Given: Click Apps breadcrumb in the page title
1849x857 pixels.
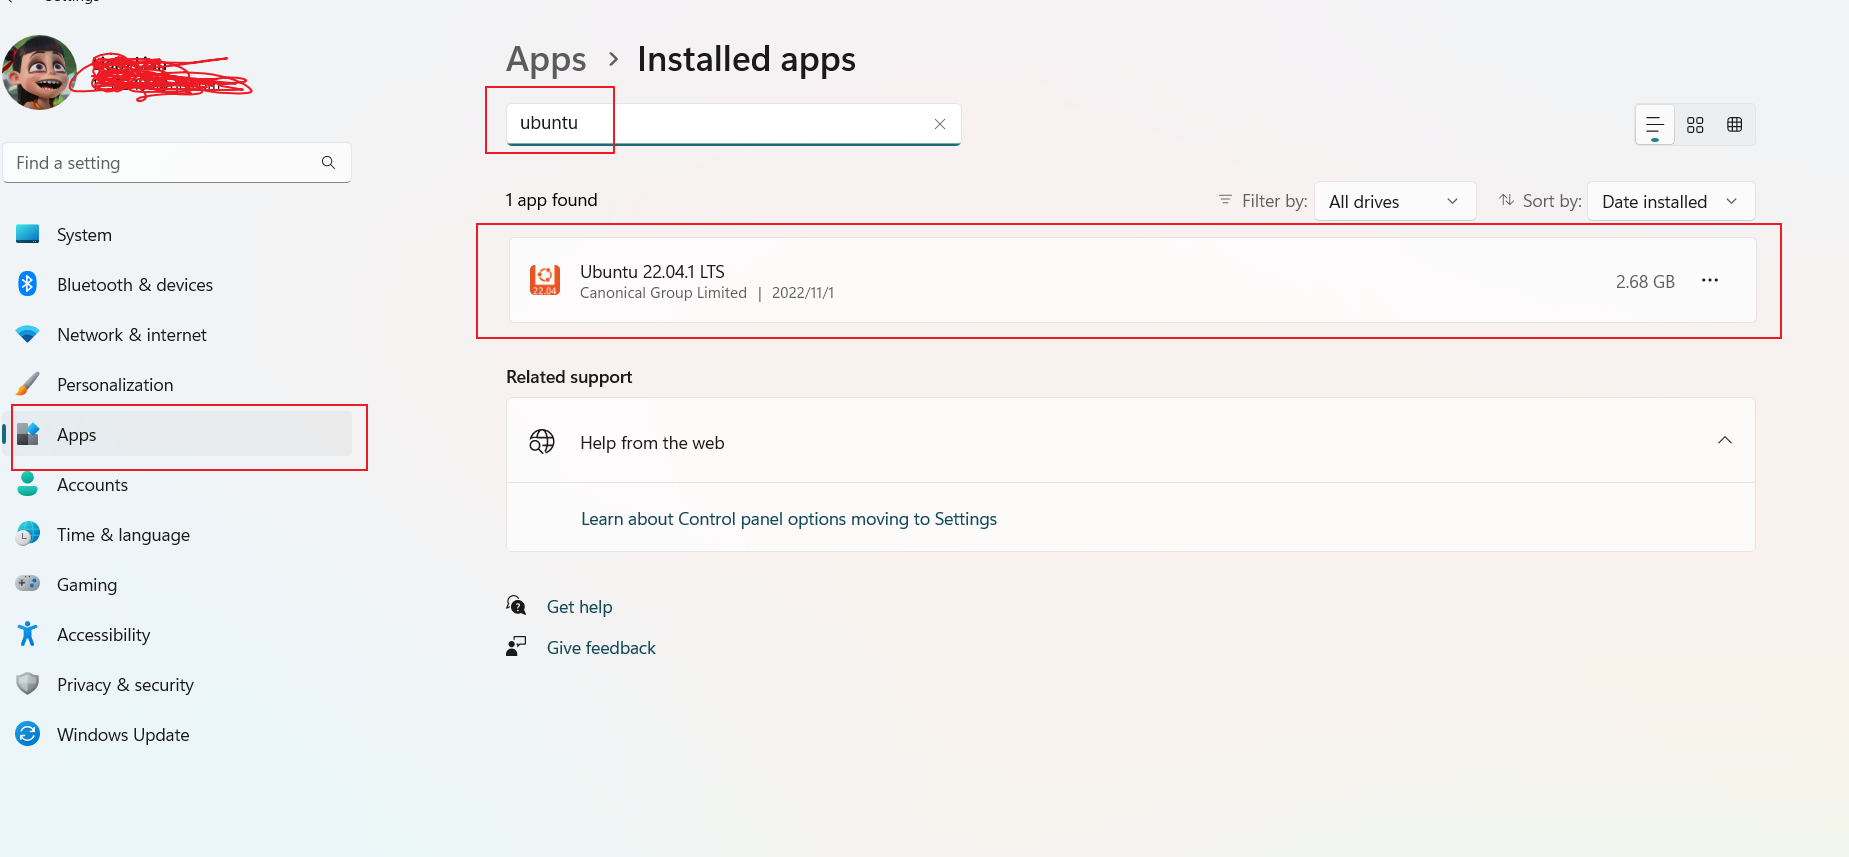Looking at the screenshot, I should click(x=546, y=60).
